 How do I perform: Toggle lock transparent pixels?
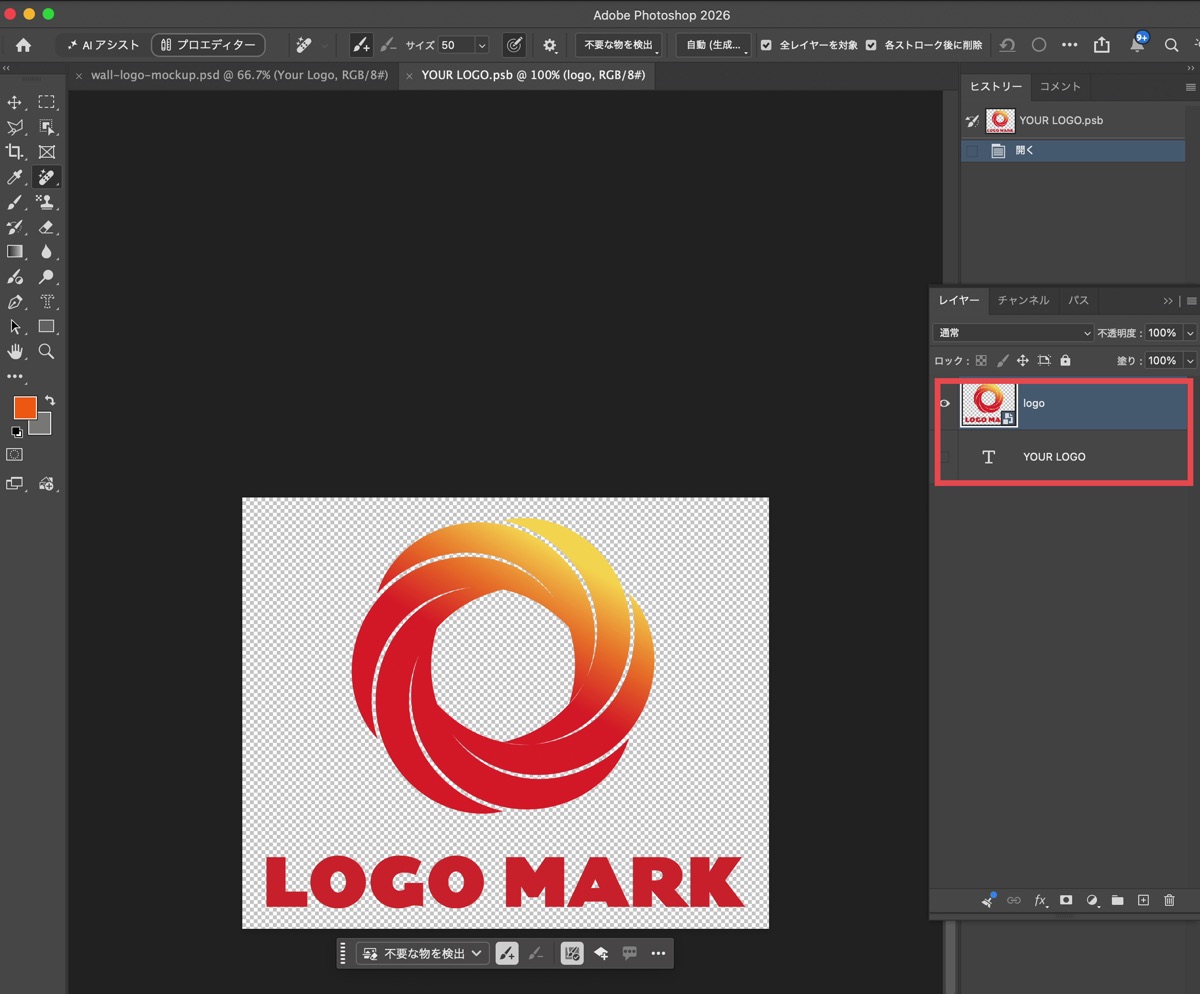tap(981, 360)
